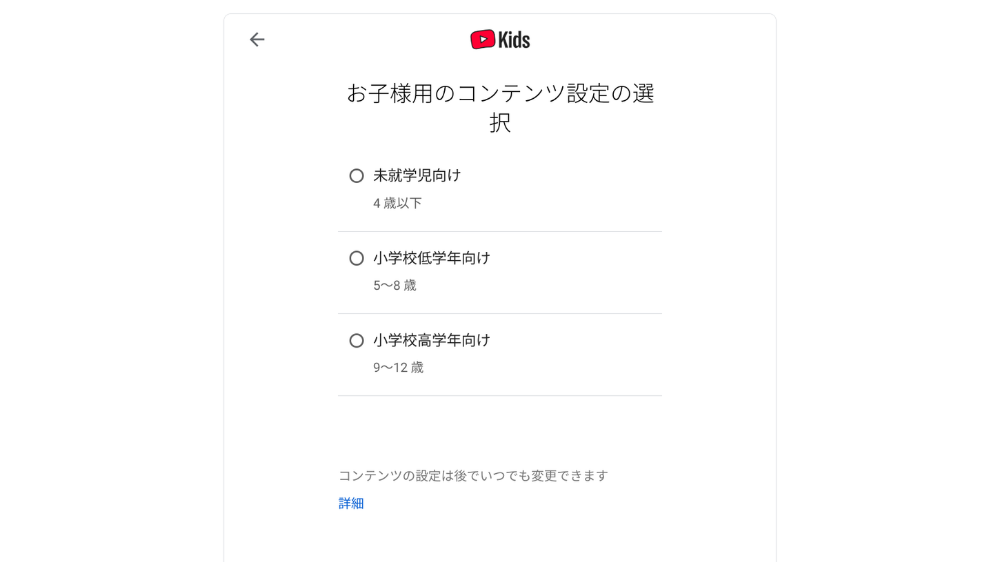
Task: Click the 択 character on heading's second line
Action: tap(500, 122)
